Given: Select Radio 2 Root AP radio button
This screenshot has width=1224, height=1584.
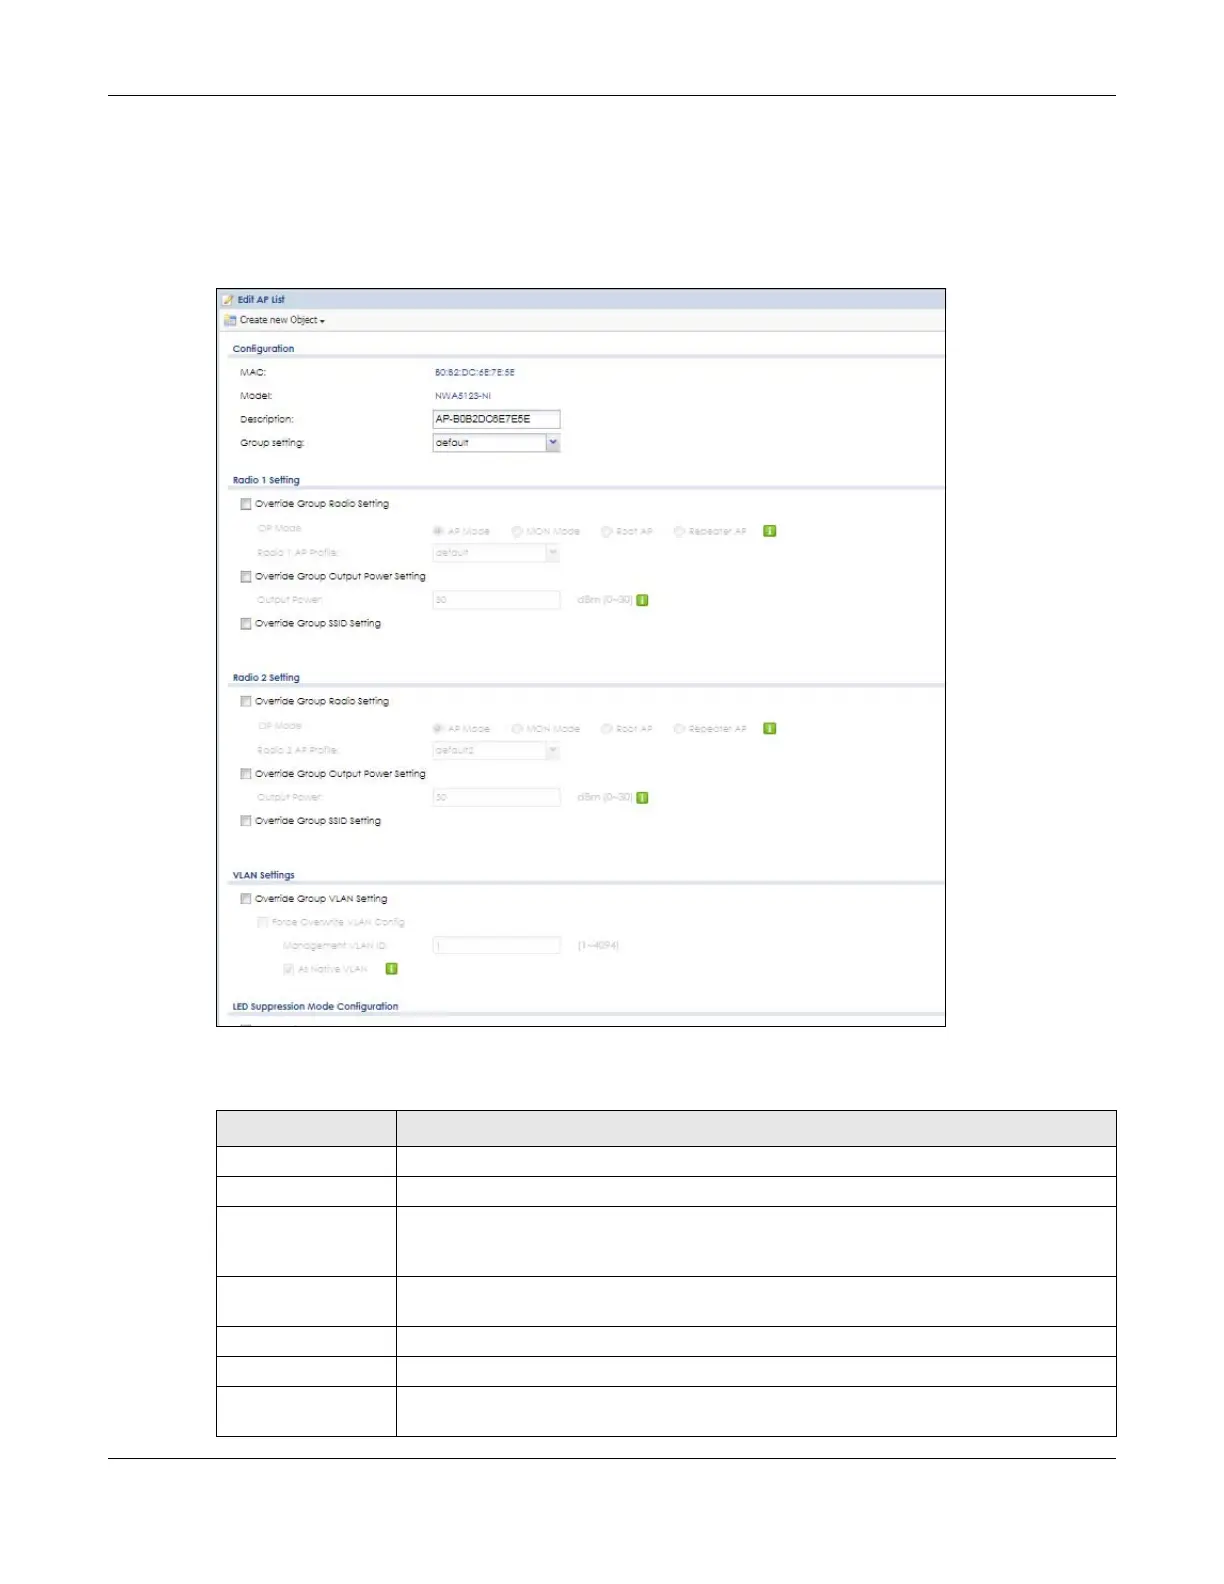Looking at the screenshot, I should (606, 728).
